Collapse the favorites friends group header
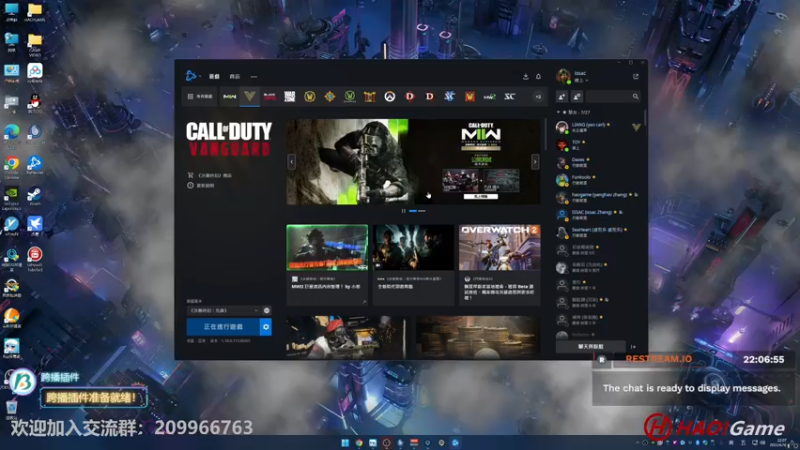The width and height of the screenshot is (800, 450). (x=574, y=112)
